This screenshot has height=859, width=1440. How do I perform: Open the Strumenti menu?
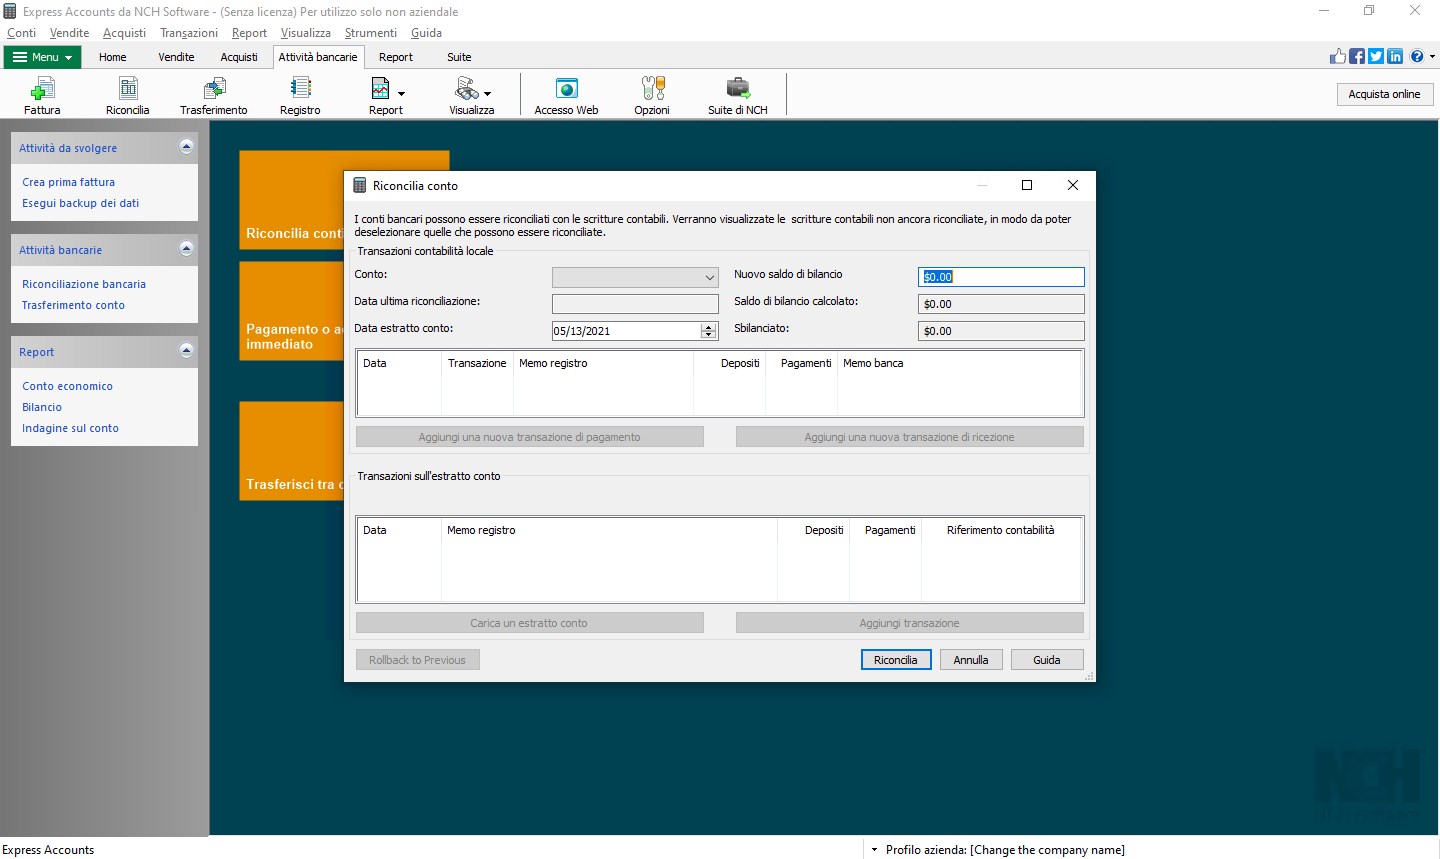click(x=371, y=33)
